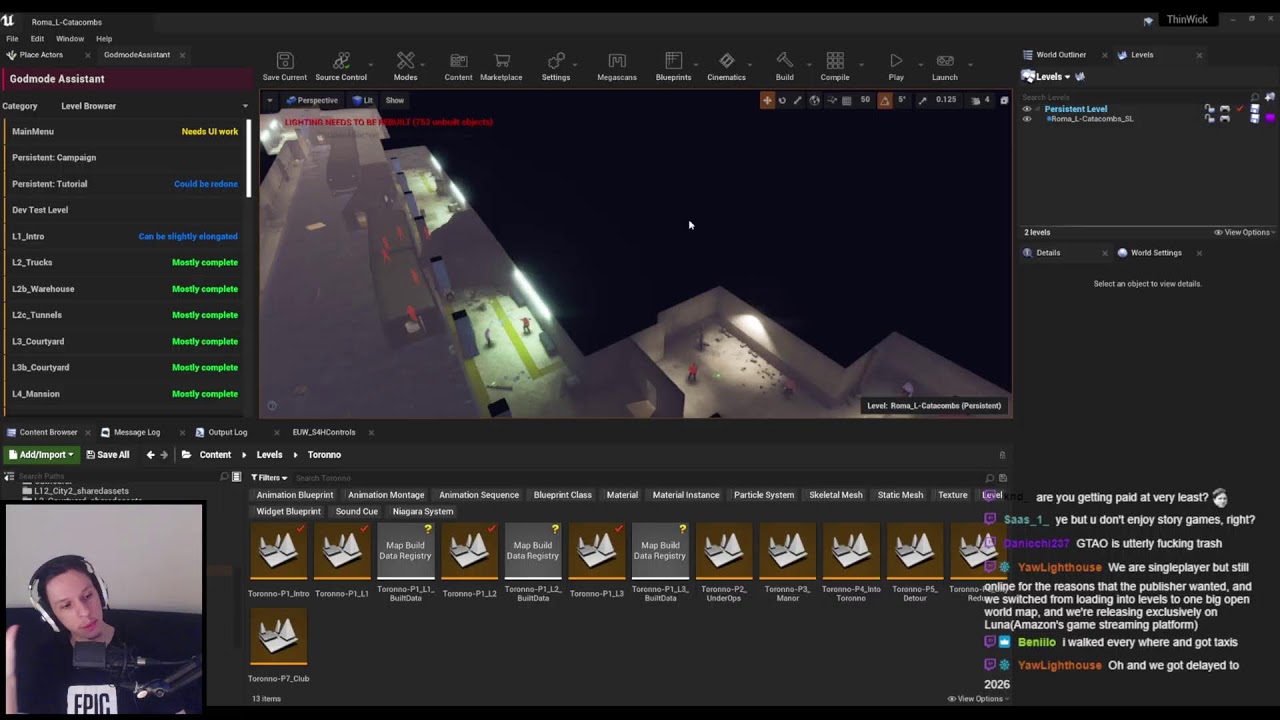This screenshot has height=720, width=1280.
Task: Toggle the Niagara System filter
Action: pyautogui.click(x=423, y=512)
